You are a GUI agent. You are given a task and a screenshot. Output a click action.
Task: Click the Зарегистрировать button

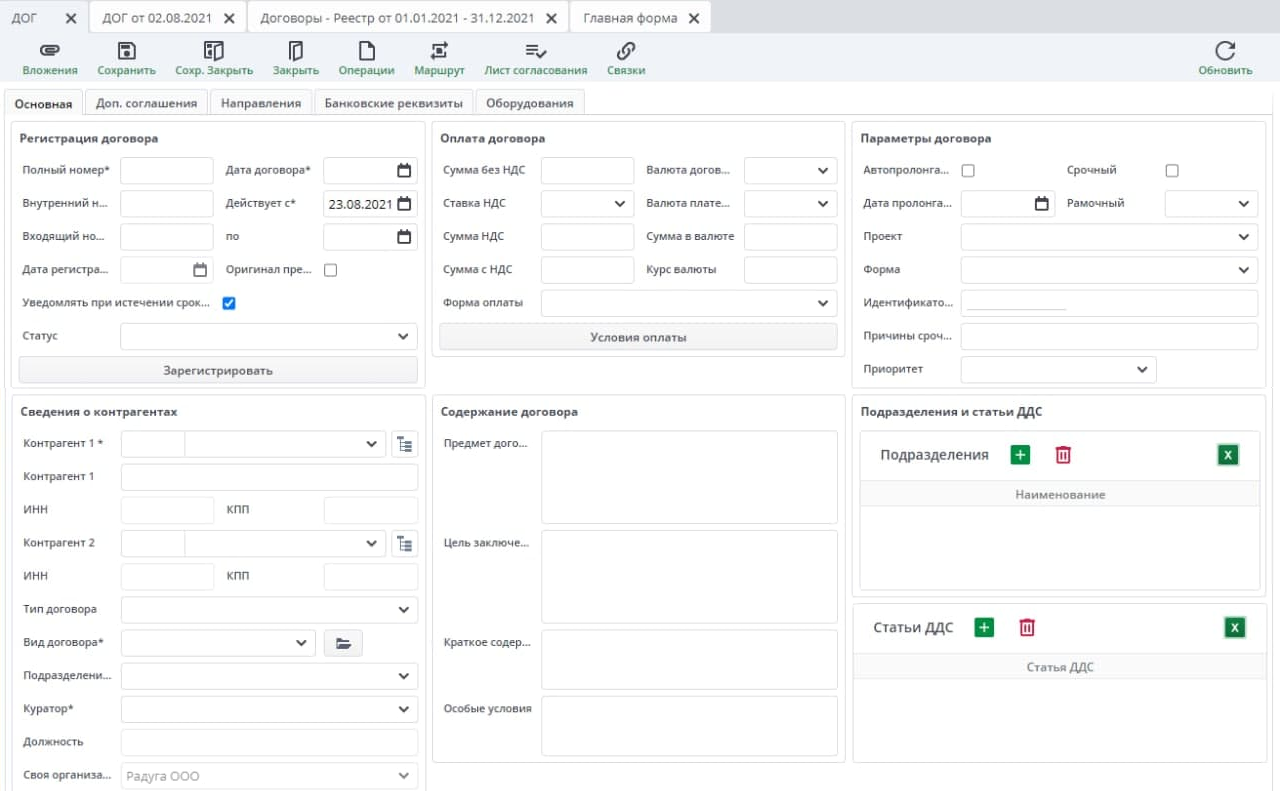[x=218, y=370]
